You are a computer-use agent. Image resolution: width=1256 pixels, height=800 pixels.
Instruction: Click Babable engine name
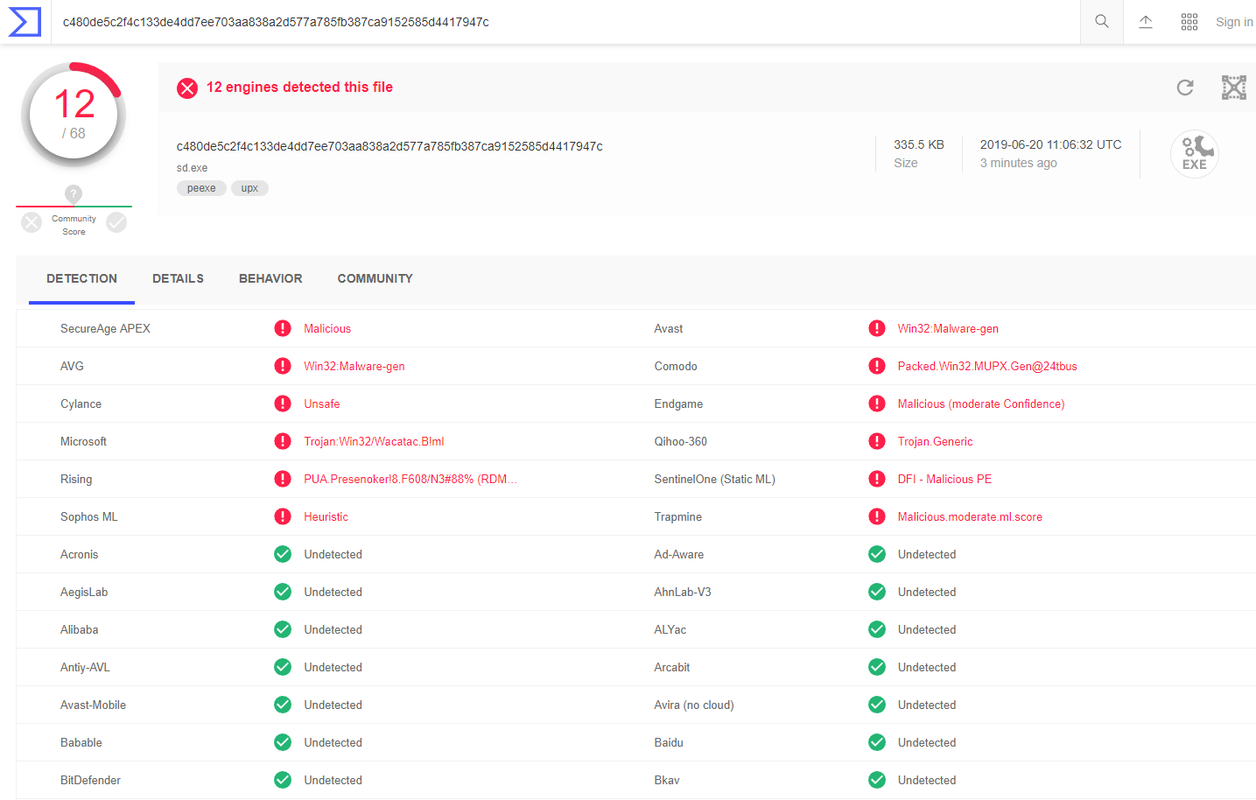pyautogui.click(x=81, y=743)
